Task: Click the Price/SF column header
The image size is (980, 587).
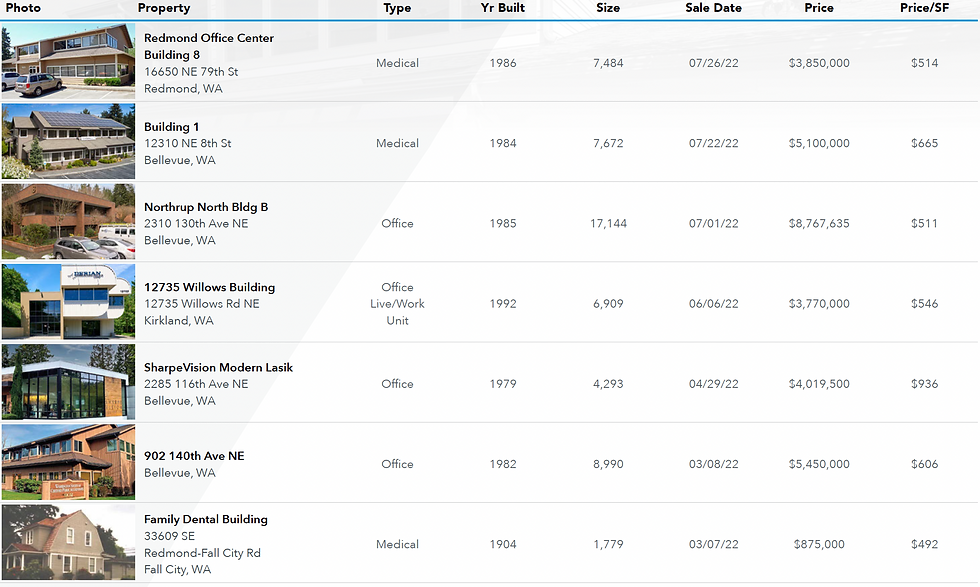Action: (x=924, y=8)
